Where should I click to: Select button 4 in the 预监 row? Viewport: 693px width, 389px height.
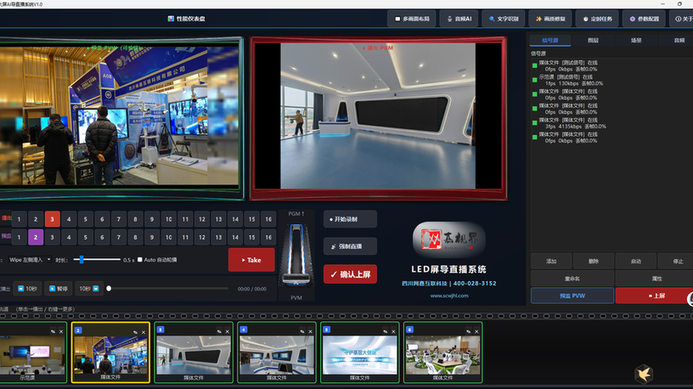69,237
